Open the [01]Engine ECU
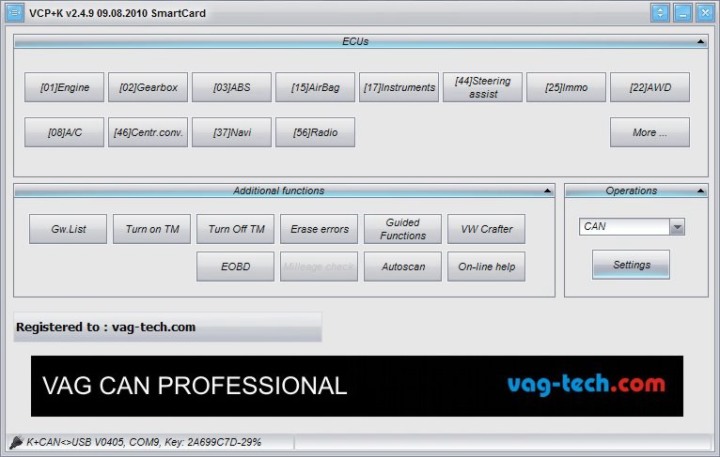720x457 pixels. coord(64,87)
